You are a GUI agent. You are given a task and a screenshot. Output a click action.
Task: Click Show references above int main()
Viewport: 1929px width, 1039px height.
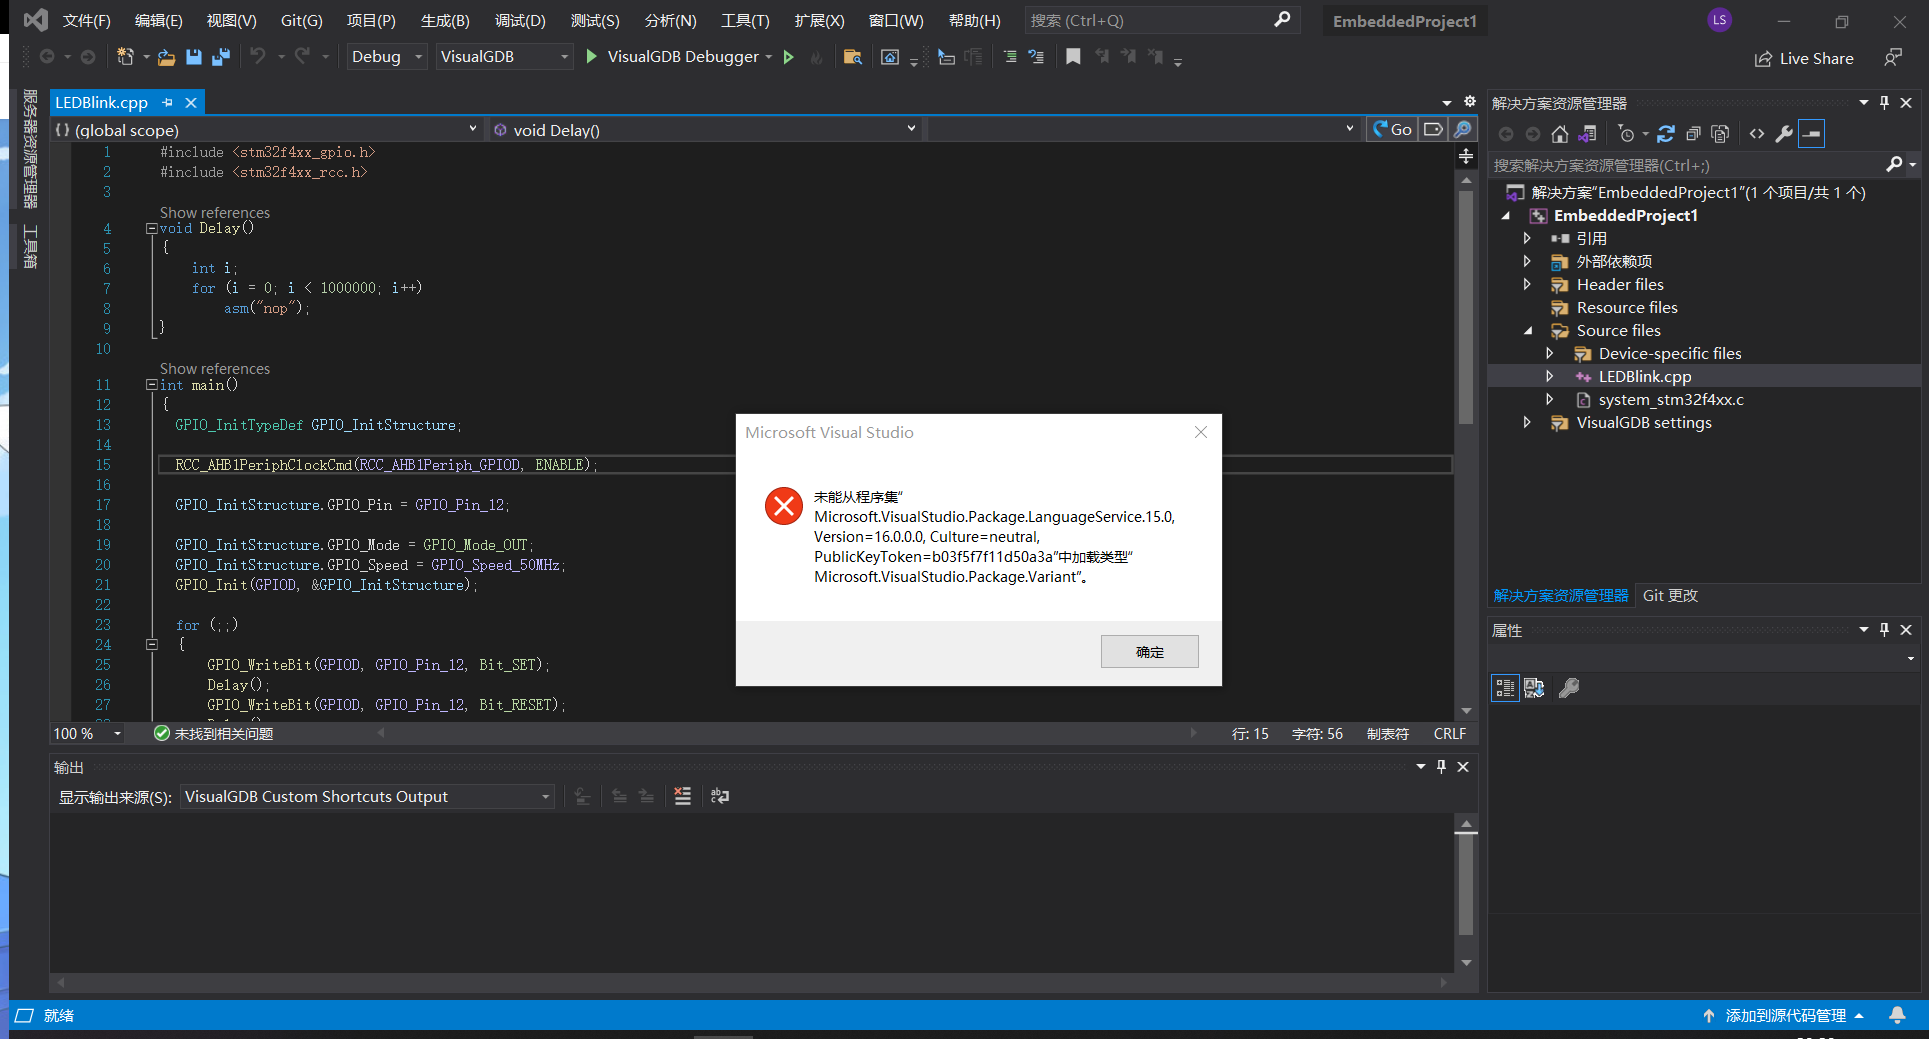(x=215, y=369)
